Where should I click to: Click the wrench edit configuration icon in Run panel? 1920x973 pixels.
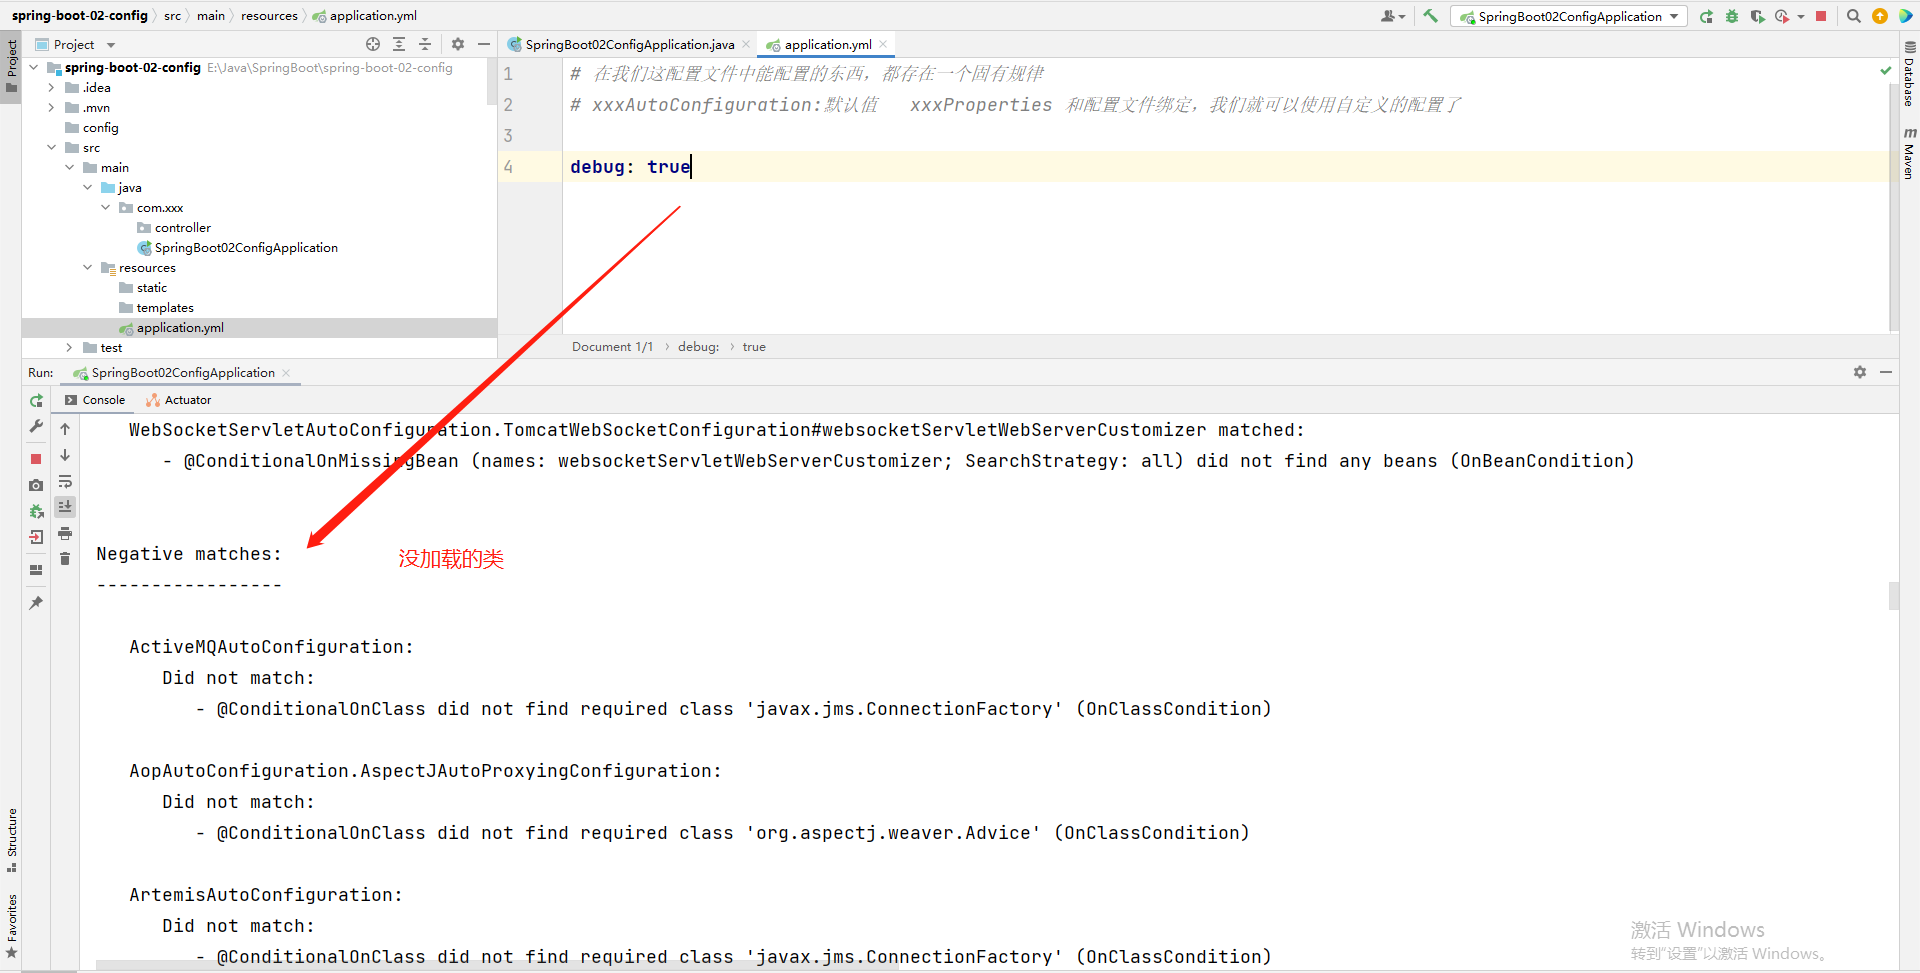36,427
